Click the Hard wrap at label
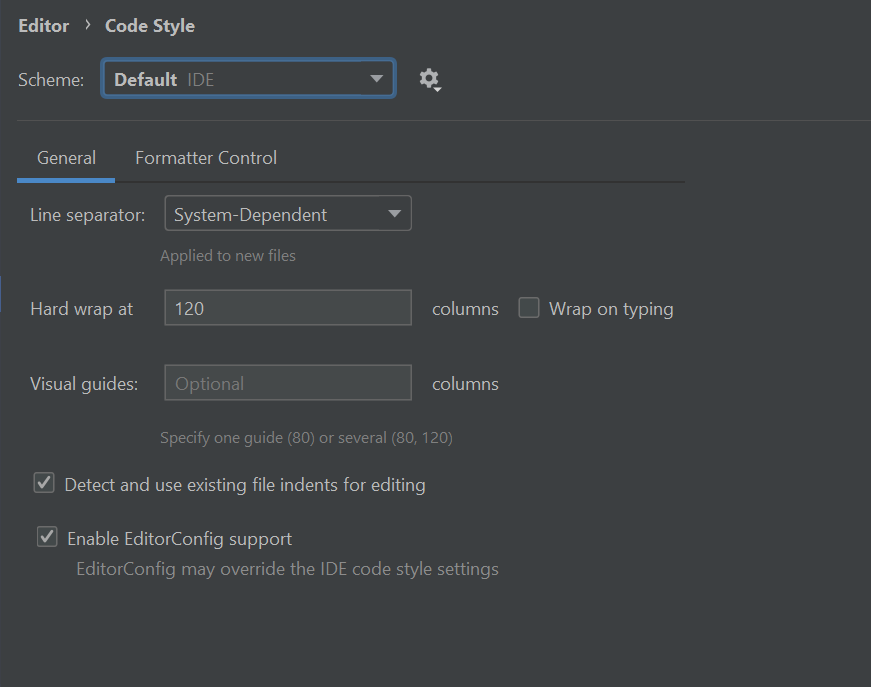 (x=82, y=309)
